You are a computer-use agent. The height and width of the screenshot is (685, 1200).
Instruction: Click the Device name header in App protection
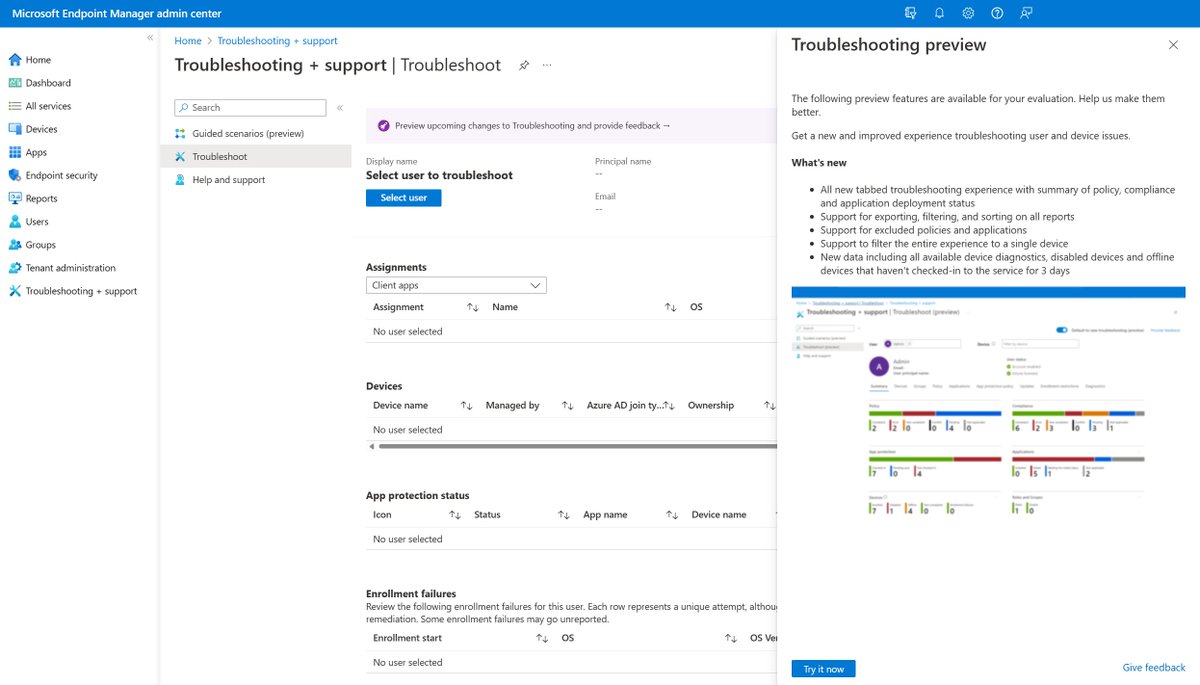[x=719, y=515]
